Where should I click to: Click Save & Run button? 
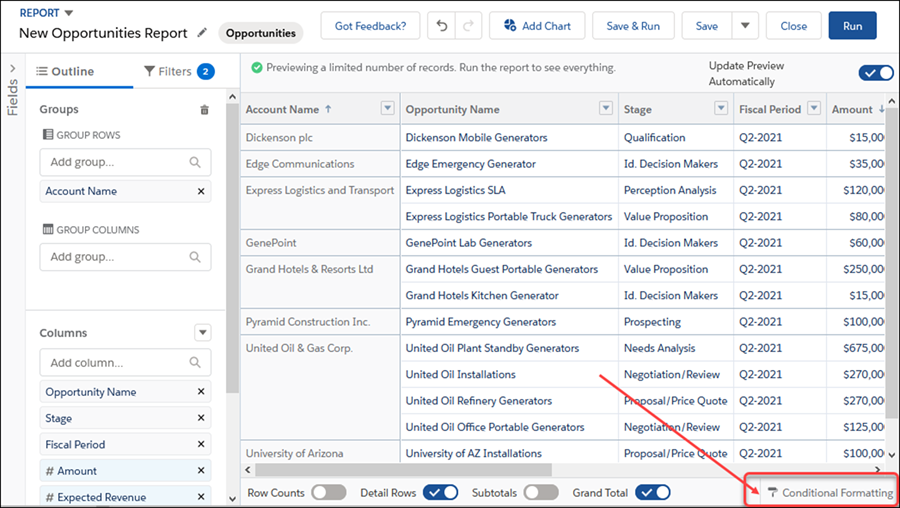coord(633,26)
